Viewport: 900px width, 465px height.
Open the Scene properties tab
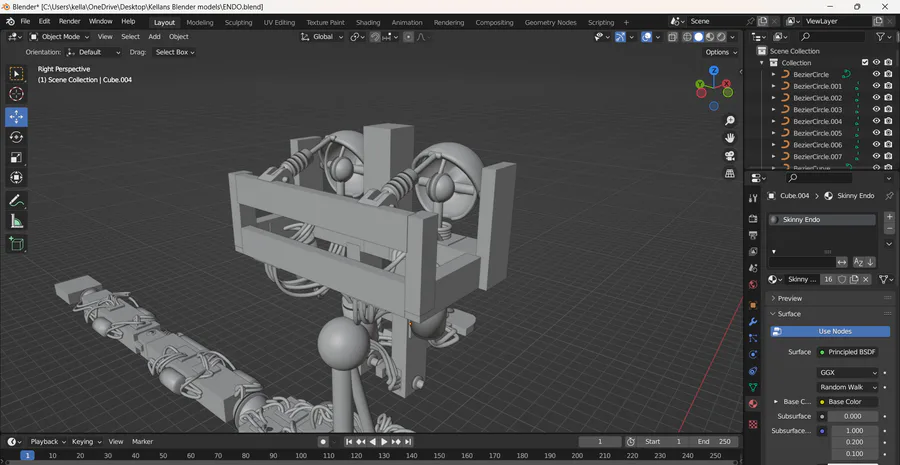[753, 268]
